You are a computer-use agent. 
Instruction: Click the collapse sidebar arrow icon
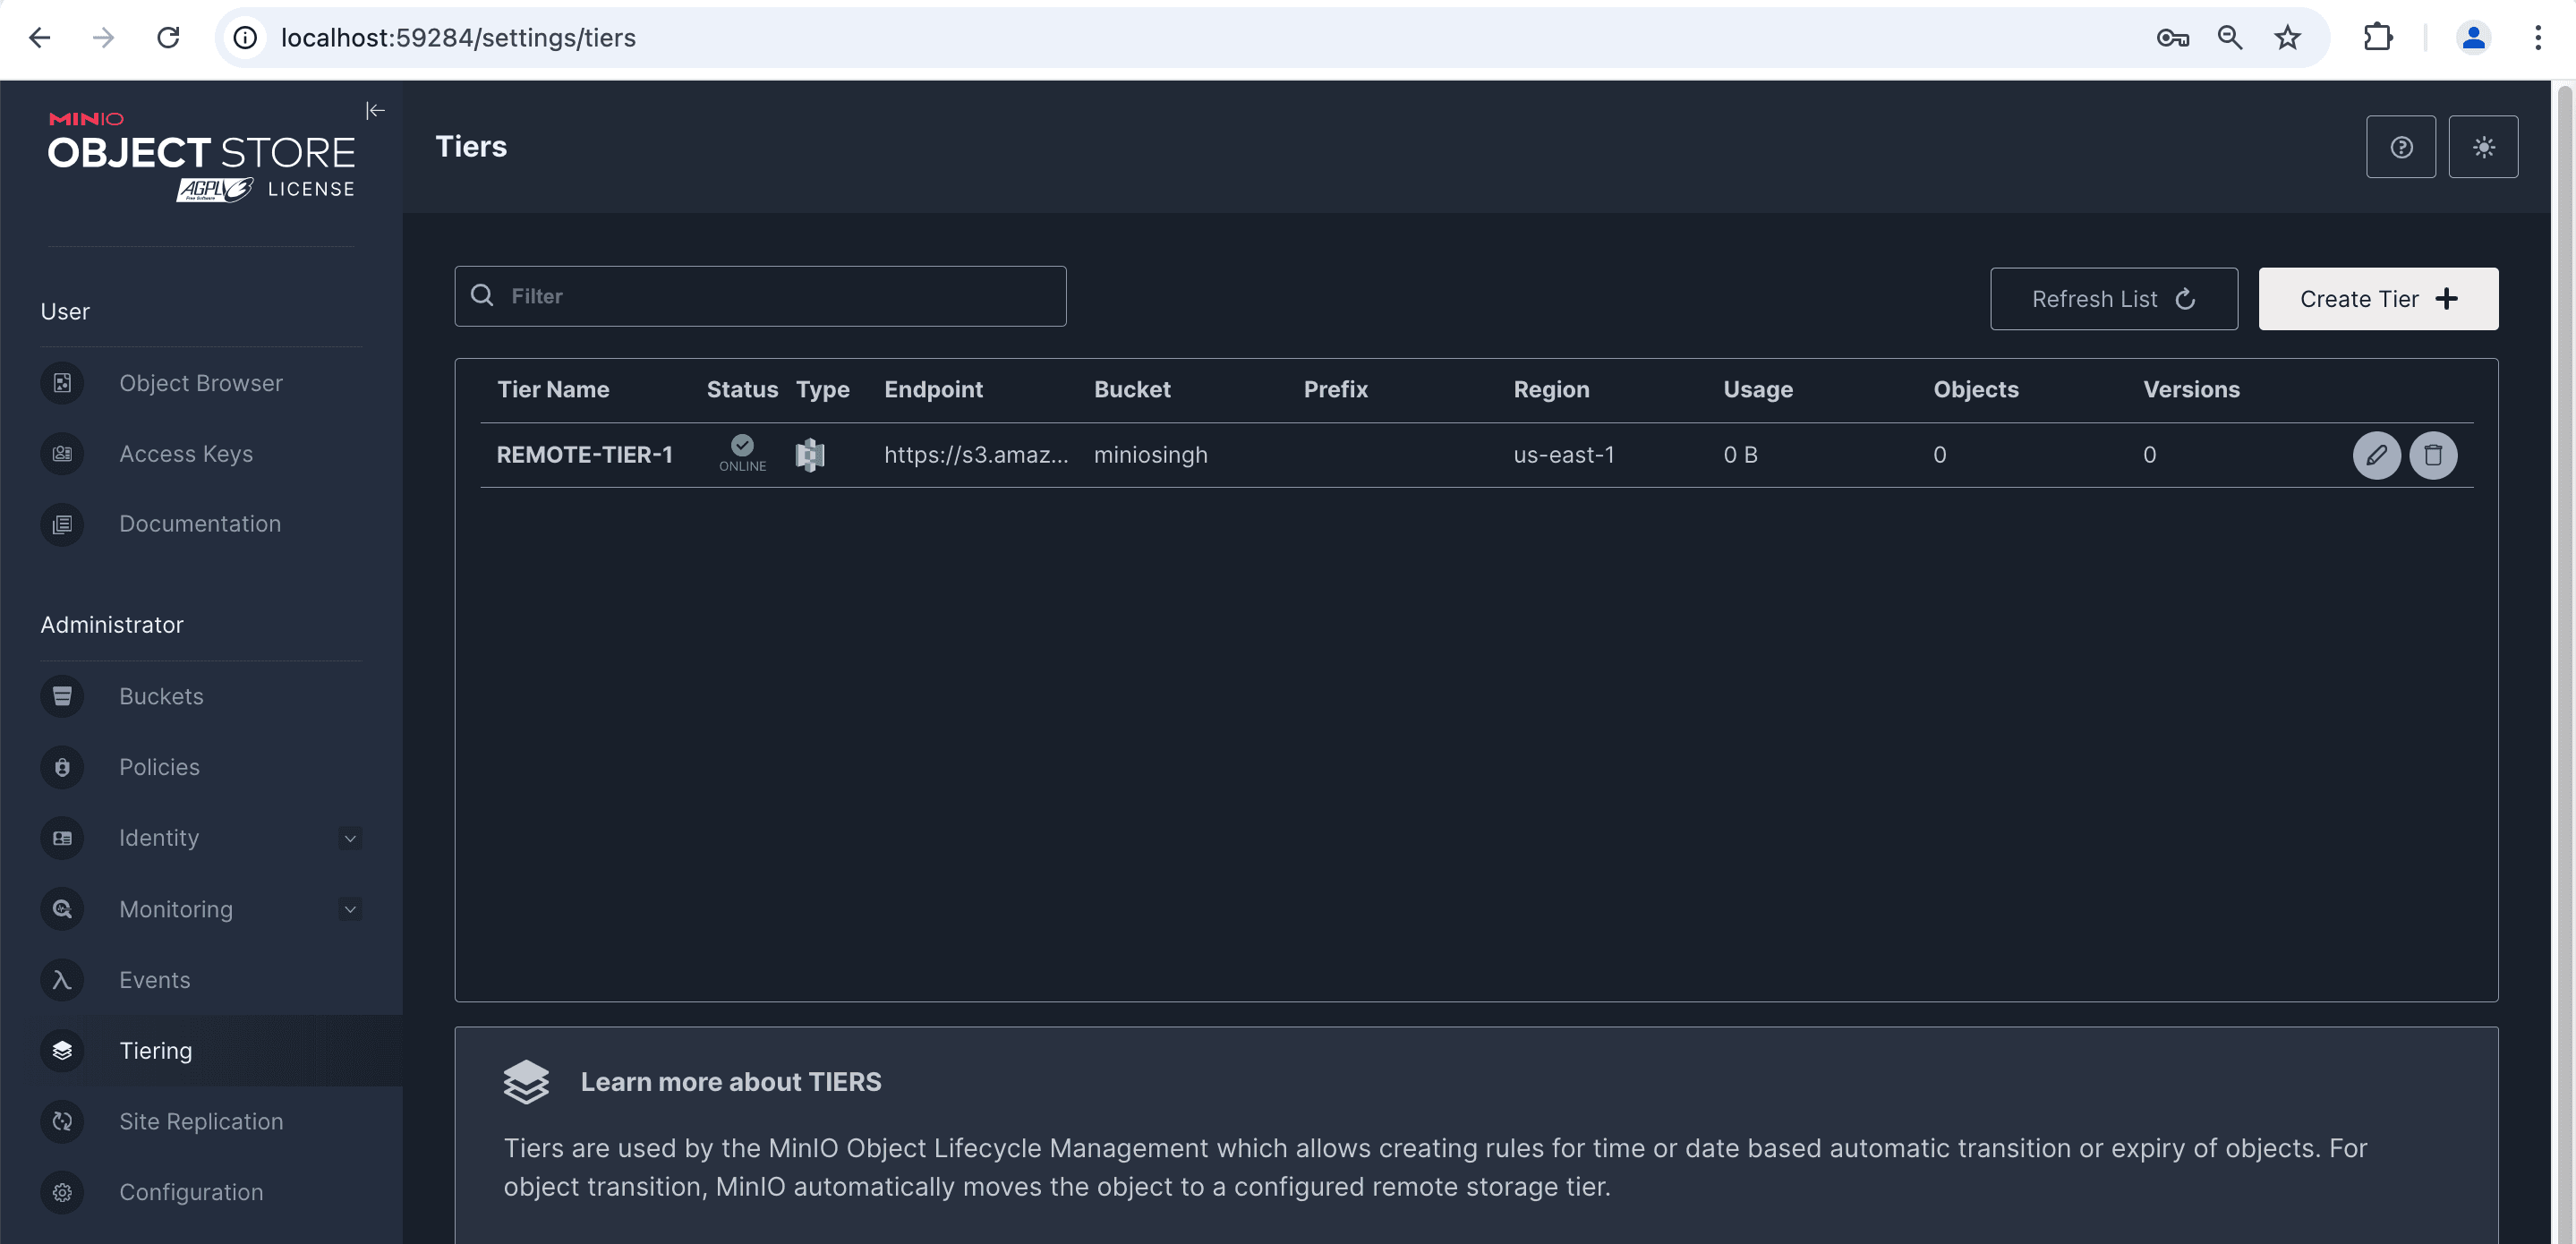(x=376, y=110)
